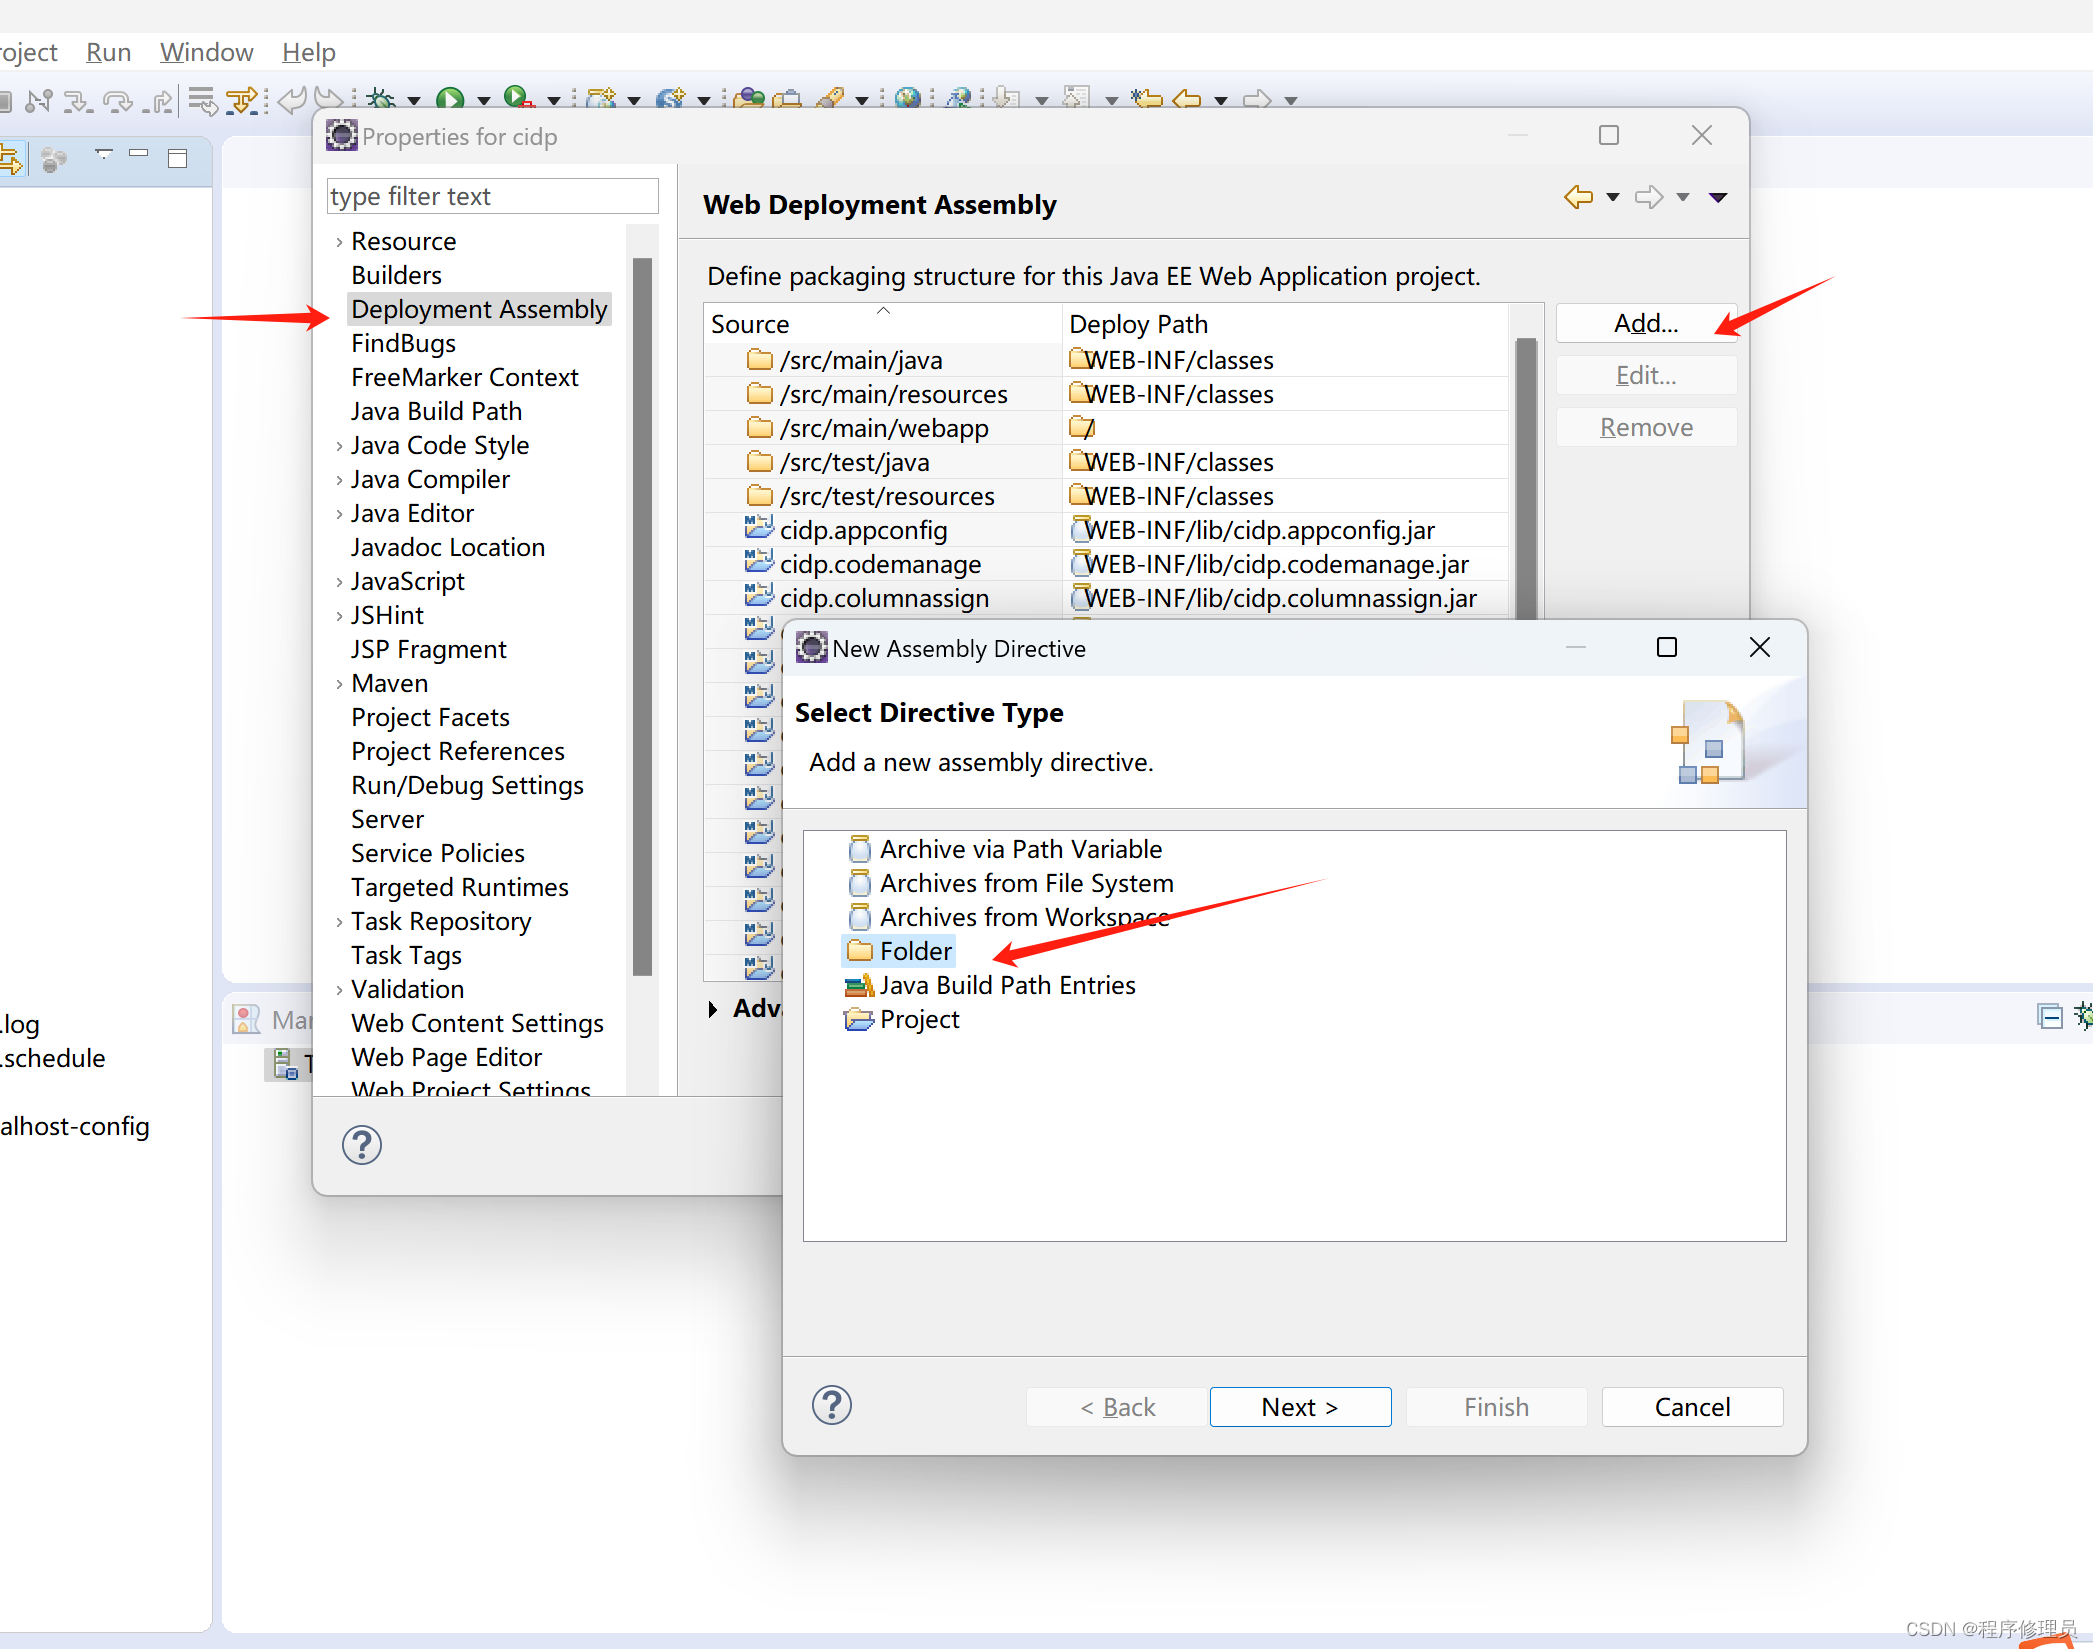The image size is (2093, 1649).
Task: Click the properties tree vertical scrollbar
Action: pyautogui.click(x=643, y=616)
